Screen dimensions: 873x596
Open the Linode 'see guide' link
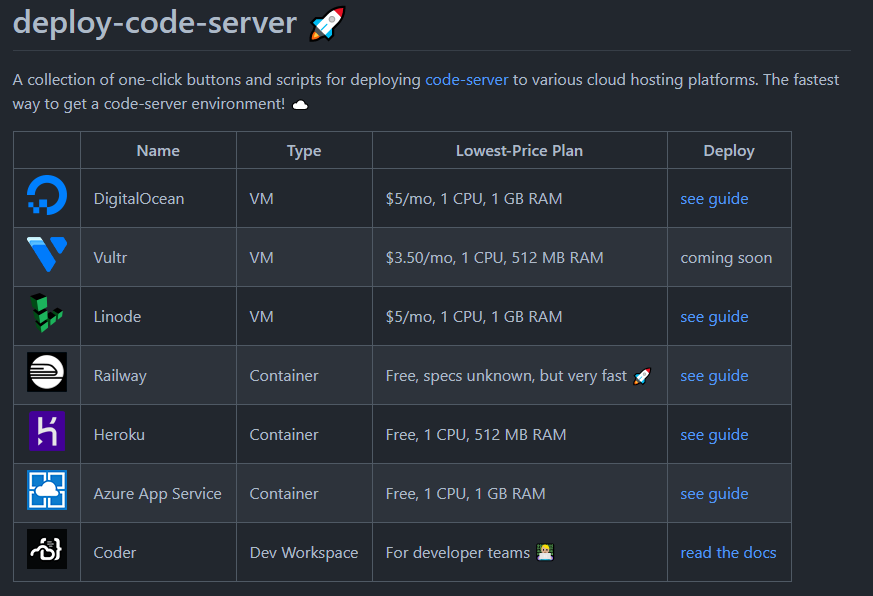point(714,317)
